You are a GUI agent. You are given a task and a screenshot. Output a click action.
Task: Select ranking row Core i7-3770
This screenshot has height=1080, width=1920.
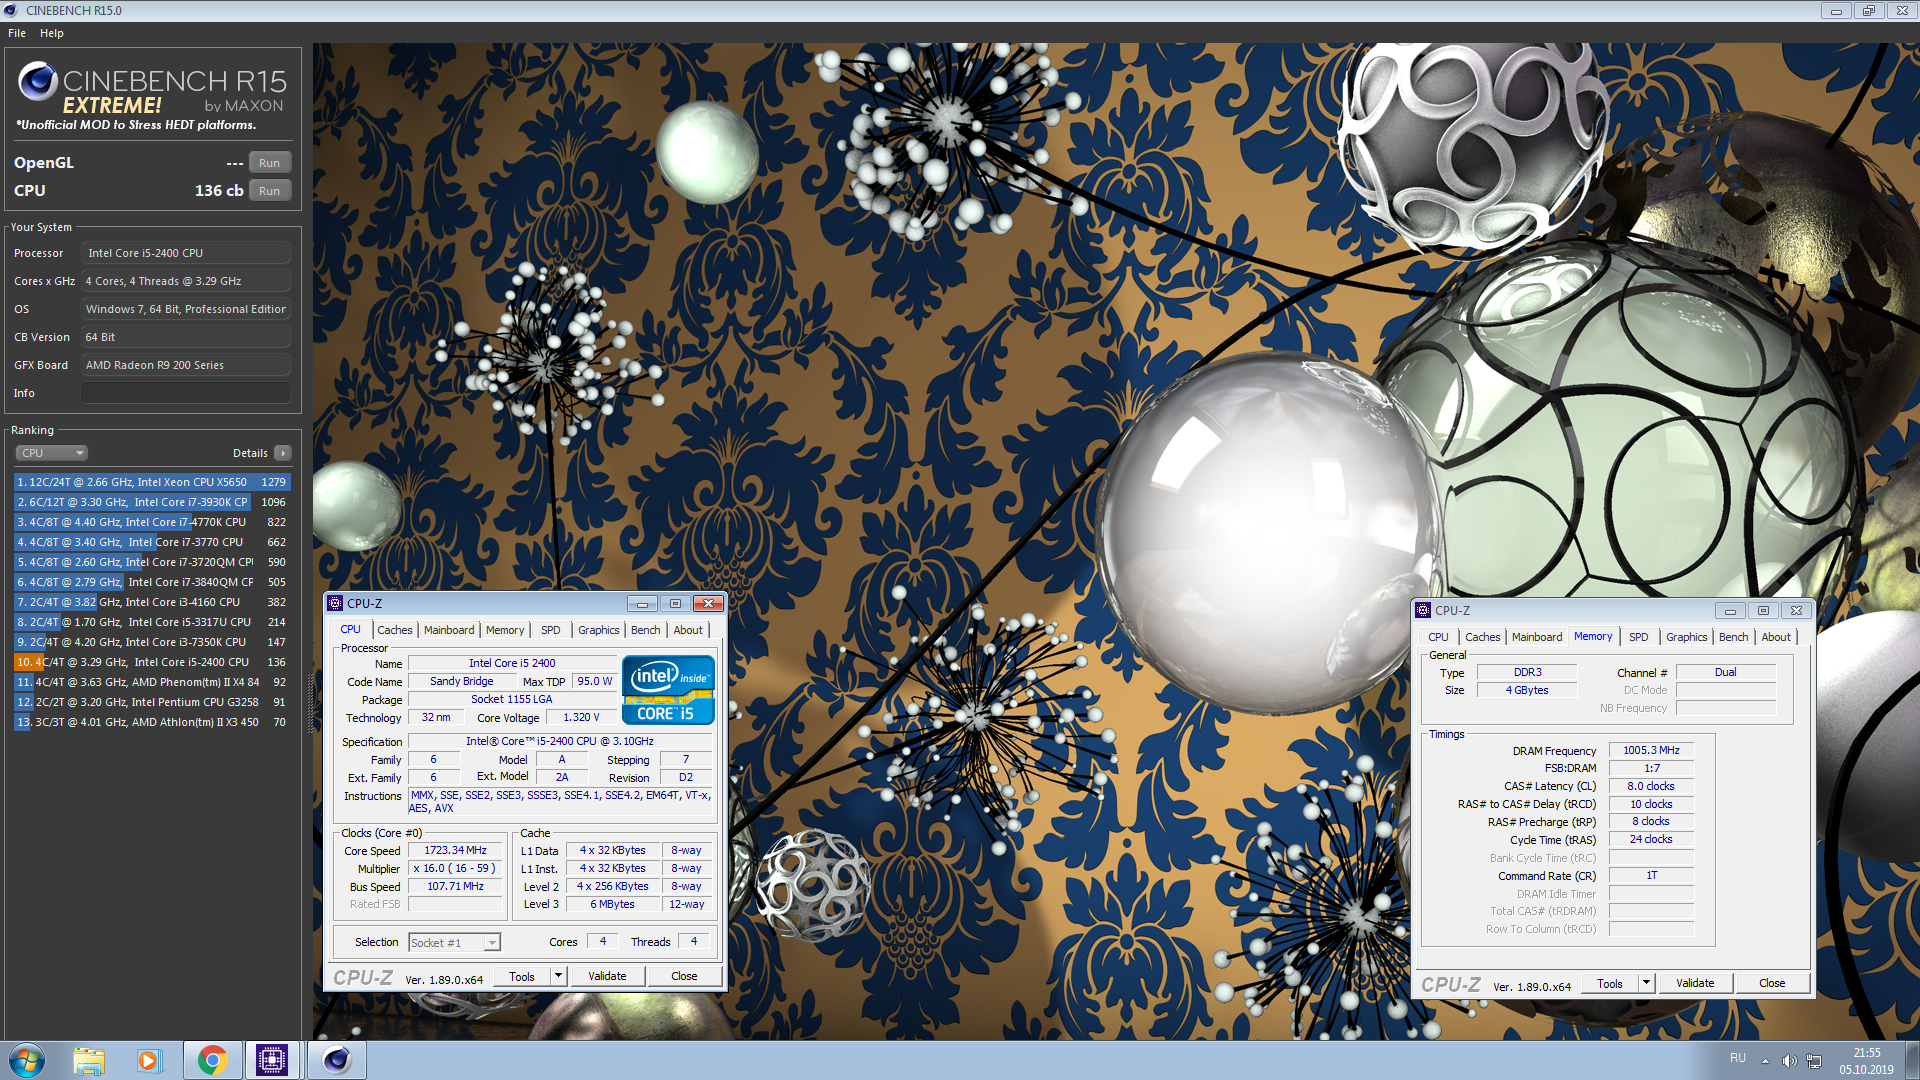pos(152,542)
